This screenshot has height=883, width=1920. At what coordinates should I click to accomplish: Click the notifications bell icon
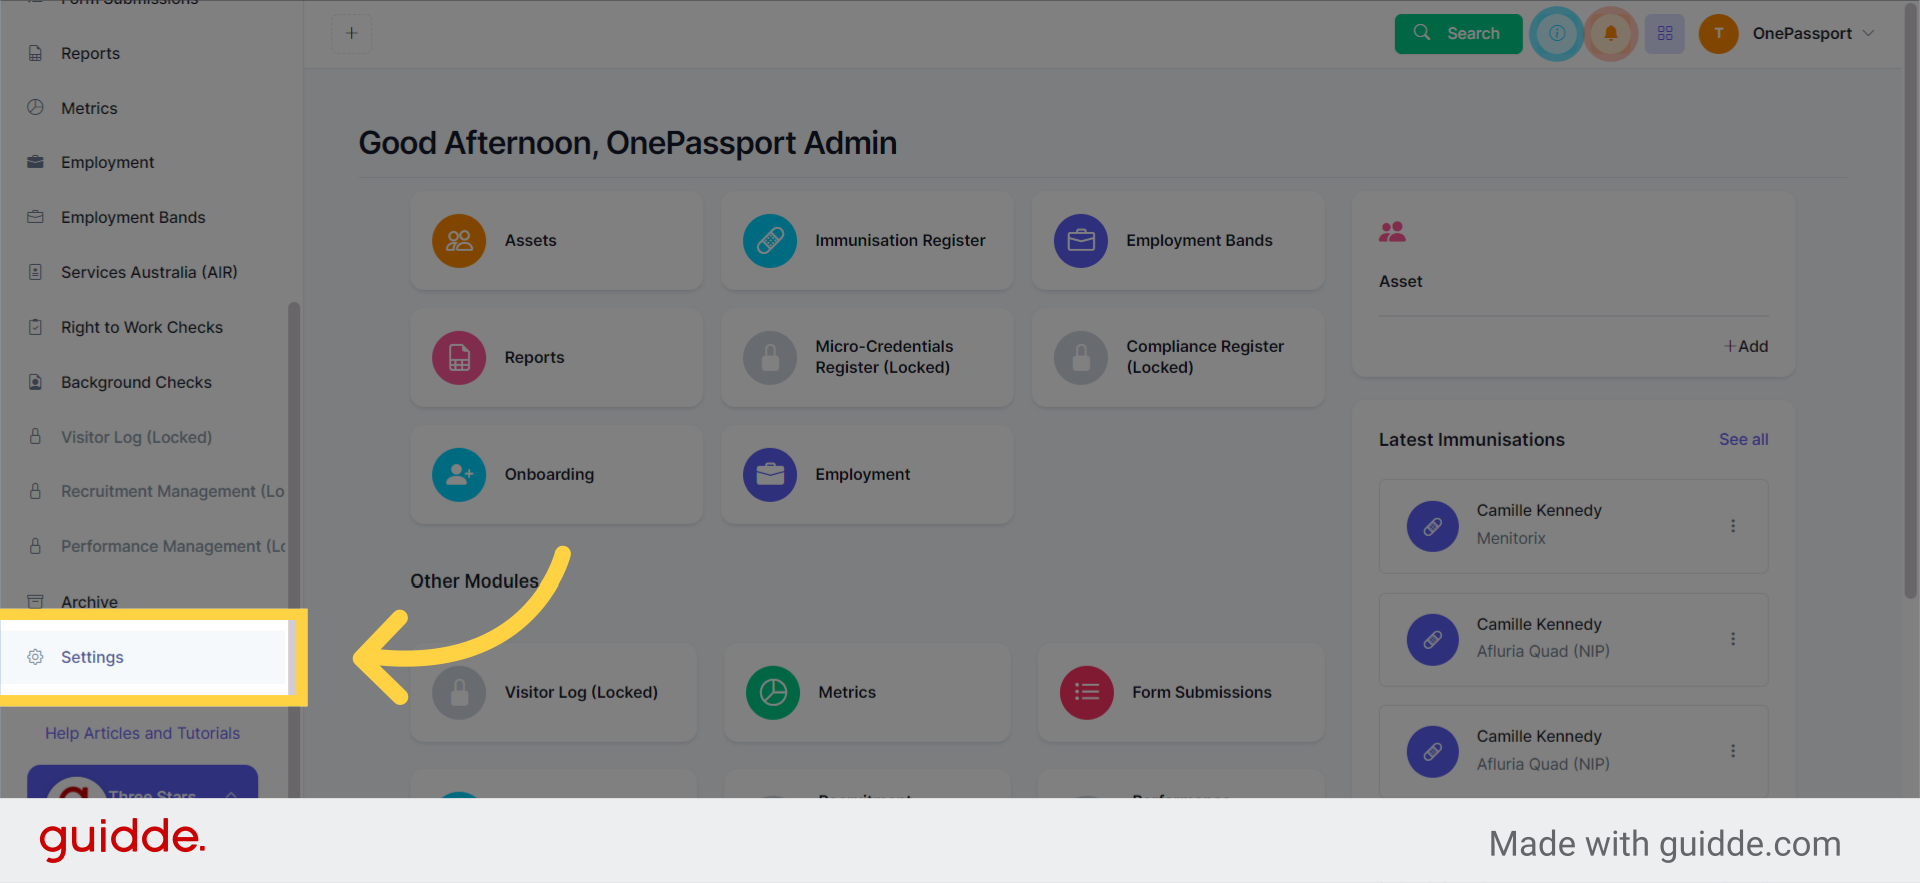pos(1610,33)
